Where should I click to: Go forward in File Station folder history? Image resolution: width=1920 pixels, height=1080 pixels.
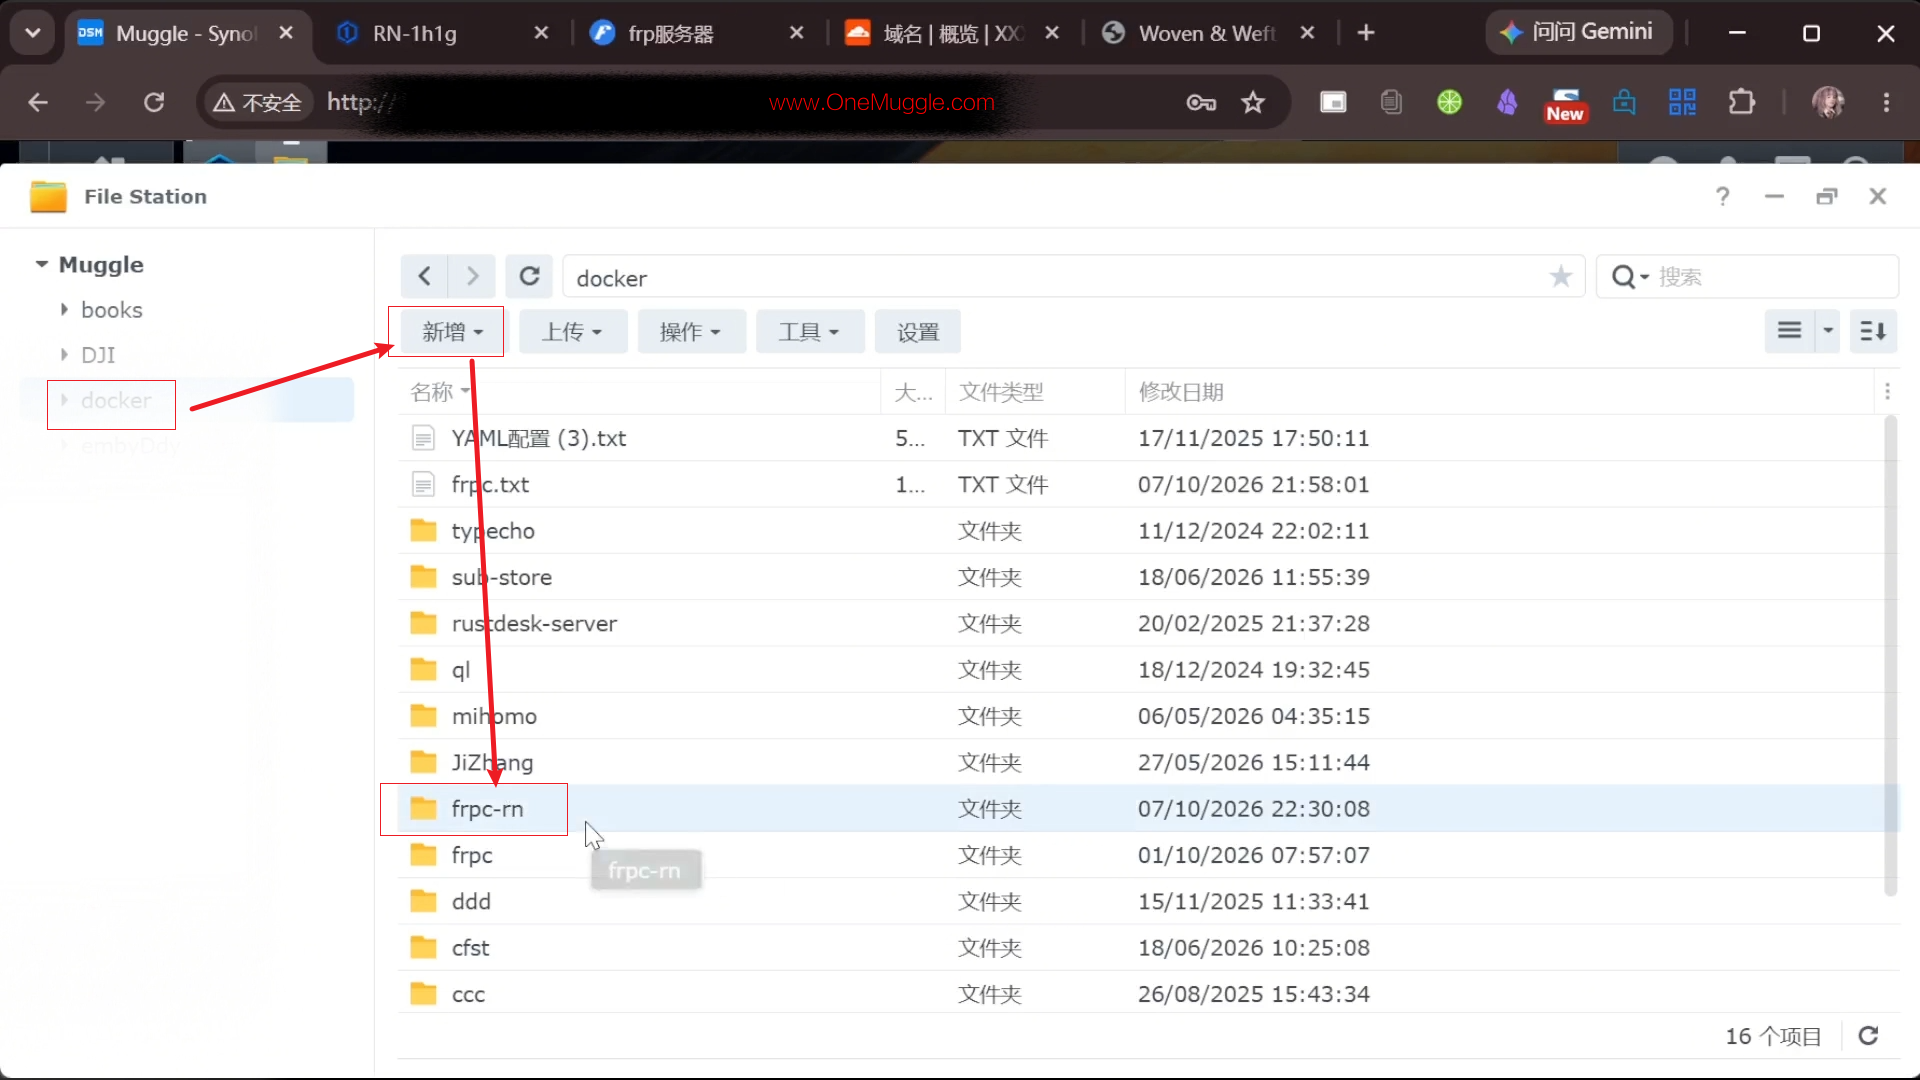[472, 277]
